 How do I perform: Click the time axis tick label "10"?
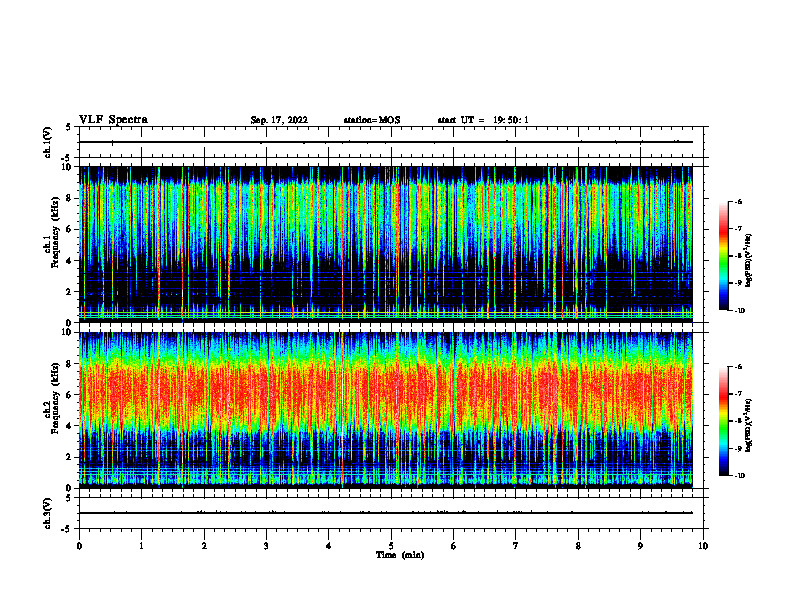703,546
